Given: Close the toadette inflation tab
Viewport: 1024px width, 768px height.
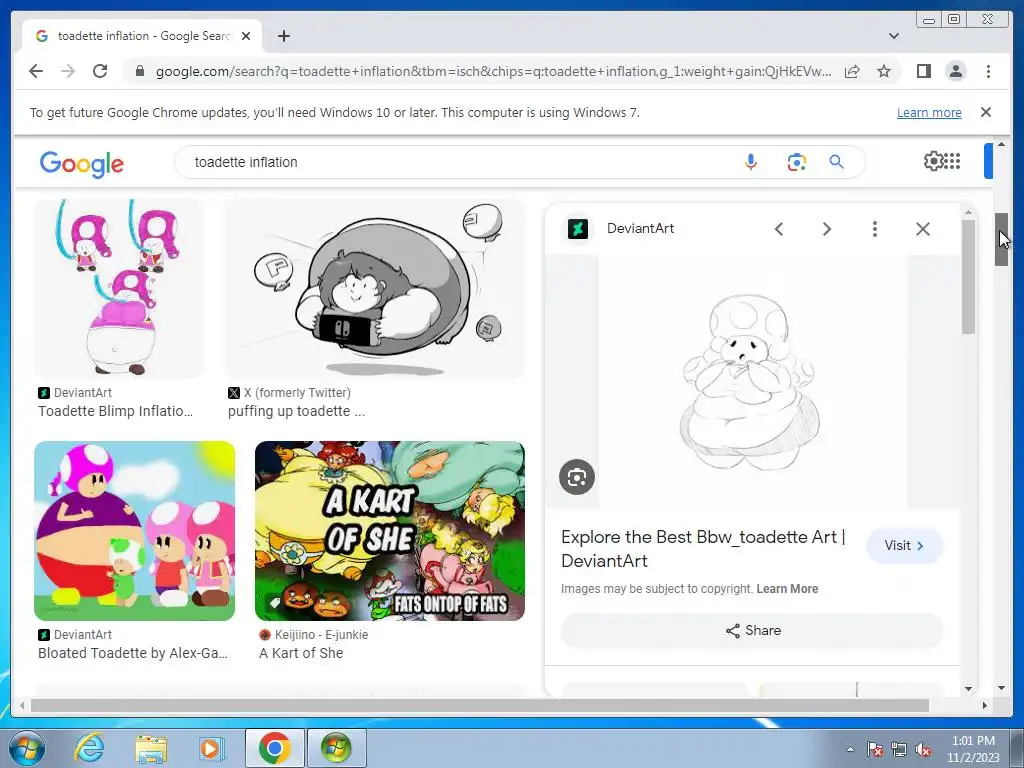Looking at the screenshot, I should pyautogui.click(x=246, y=36).
